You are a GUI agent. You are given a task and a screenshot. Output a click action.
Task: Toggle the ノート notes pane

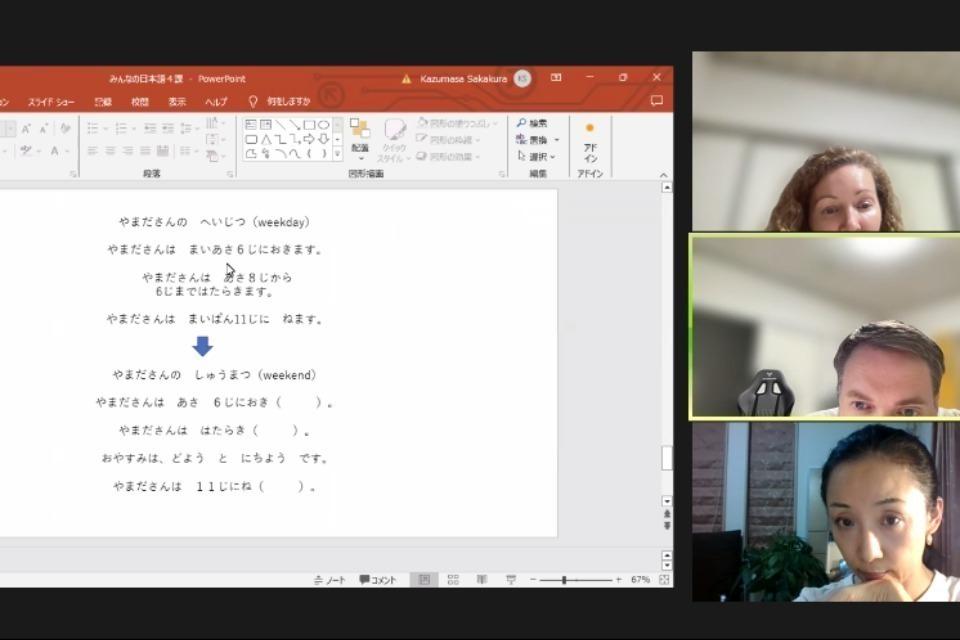(330, 580)
